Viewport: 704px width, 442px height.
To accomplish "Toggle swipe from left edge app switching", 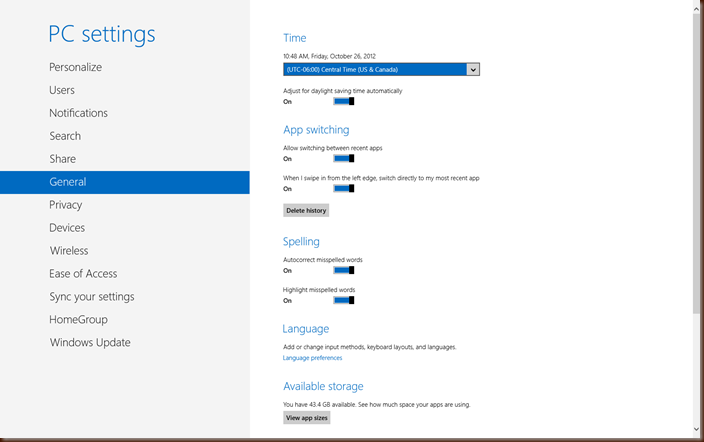I will 343,189.
